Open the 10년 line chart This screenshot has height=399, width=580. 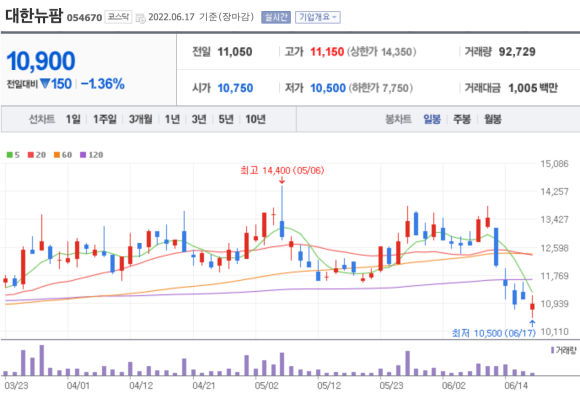(256, 119)
